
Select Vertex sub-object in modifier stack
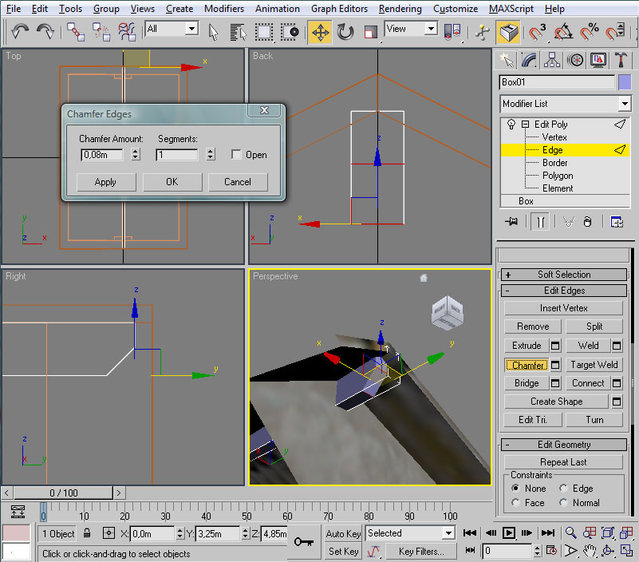[x=554, y=137]
